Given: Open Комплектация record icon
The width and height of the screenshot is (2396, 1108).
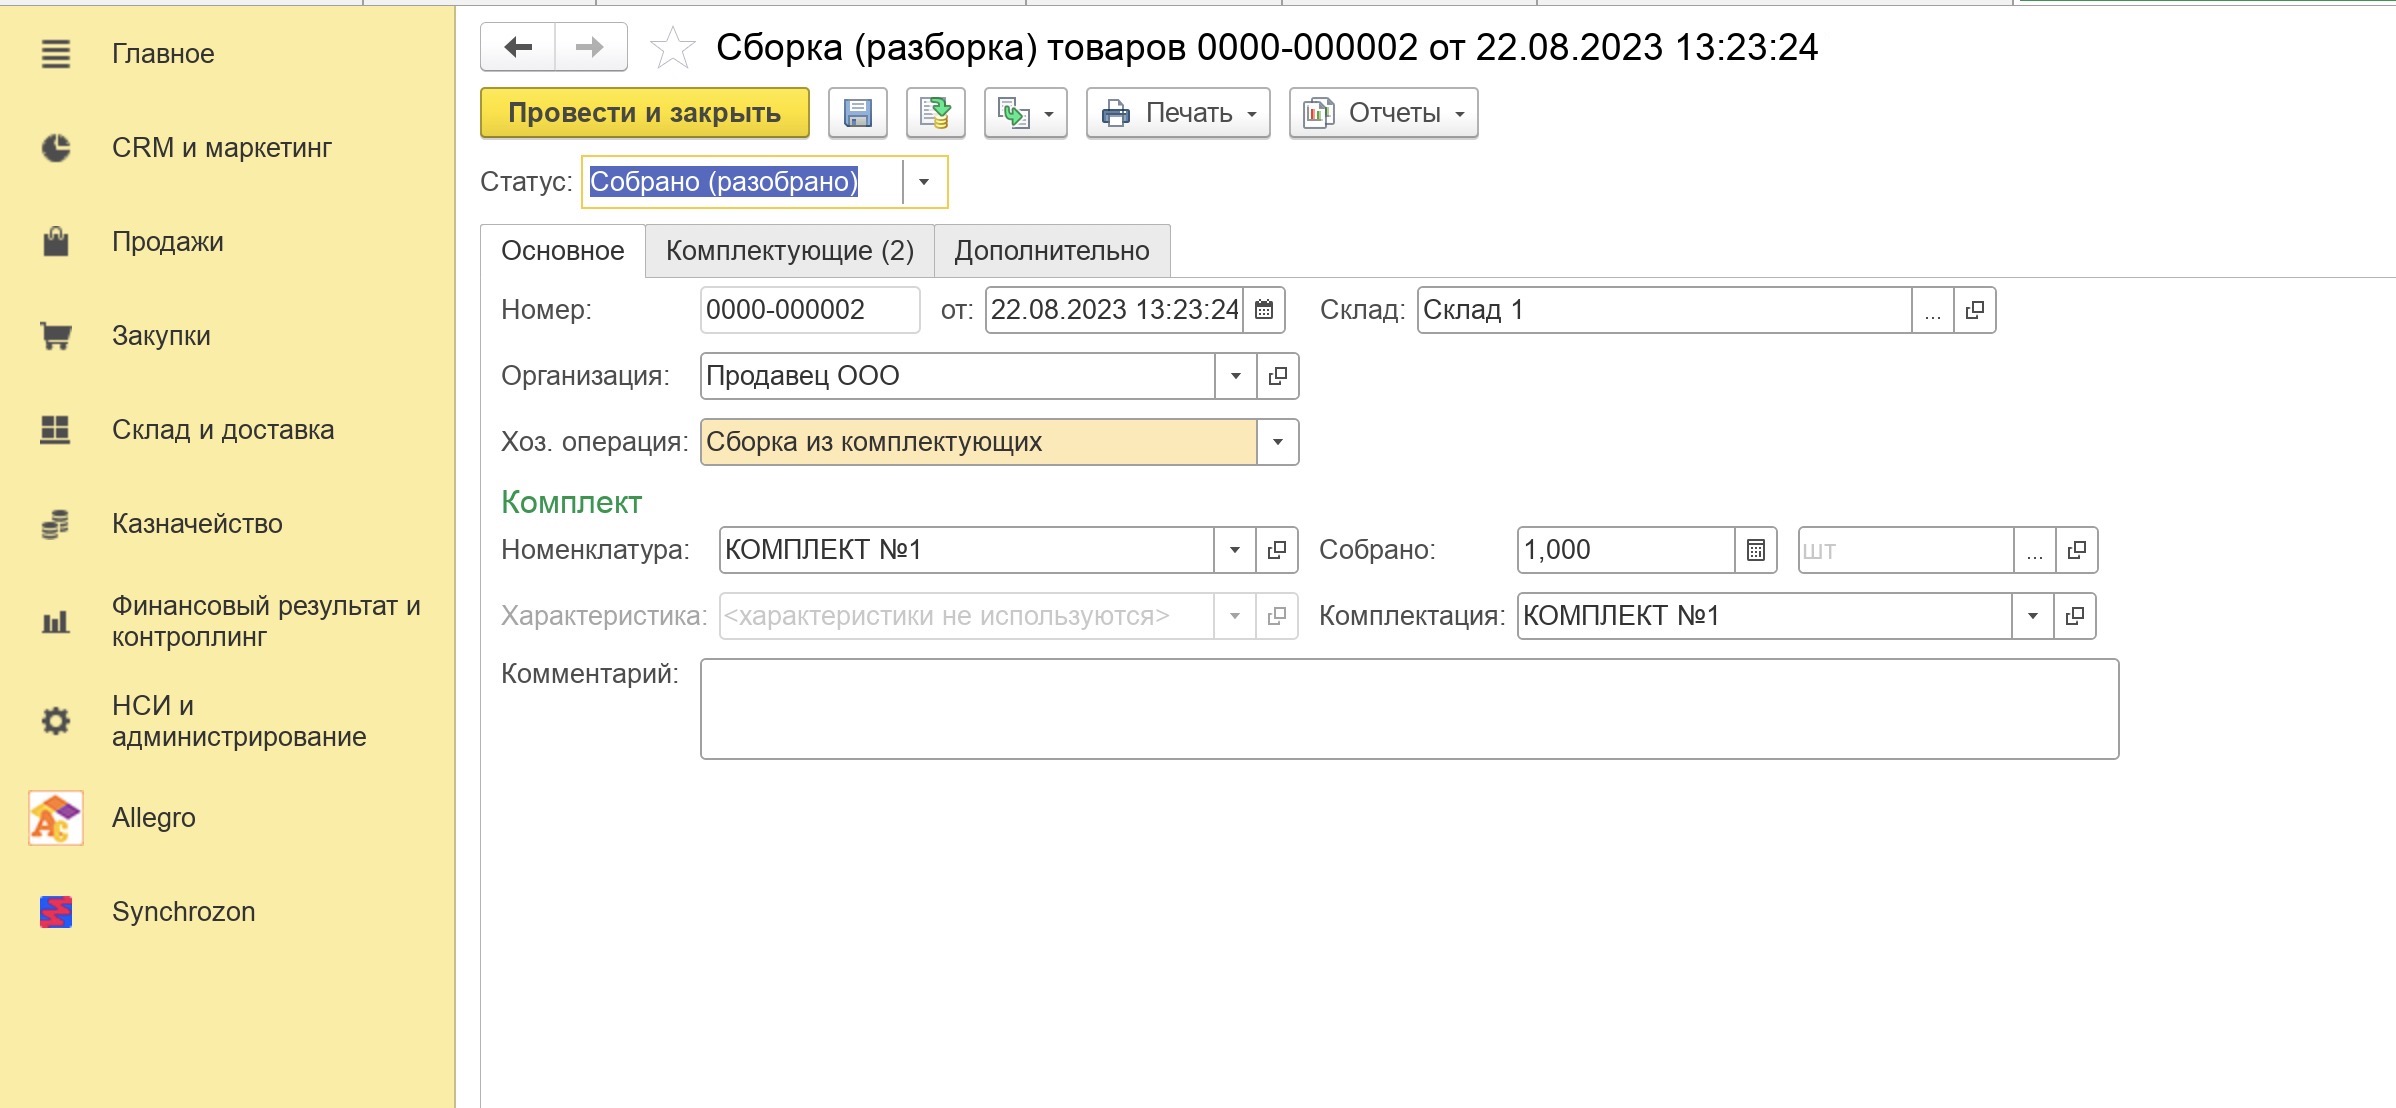Looking at the screenshot, I should (x=2075, y=616).
